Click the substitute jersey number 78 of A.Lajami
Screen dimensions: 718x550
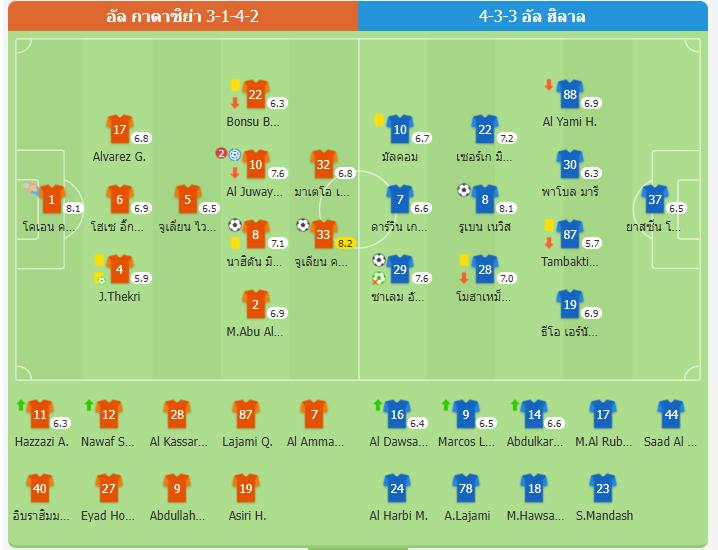pos(464,488)
